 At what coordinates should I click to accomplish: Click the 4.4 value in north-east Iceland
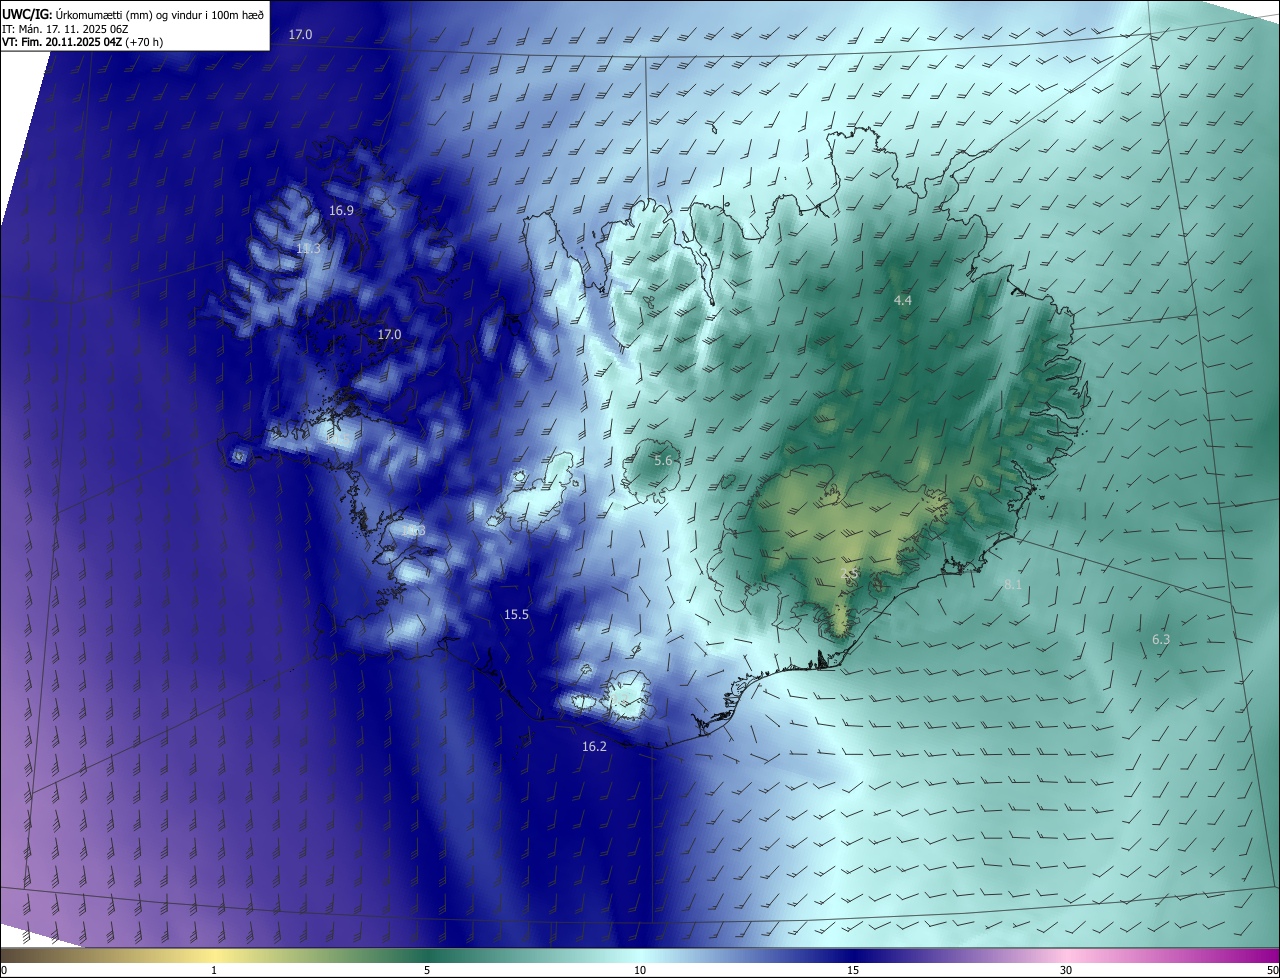point(903,300)
